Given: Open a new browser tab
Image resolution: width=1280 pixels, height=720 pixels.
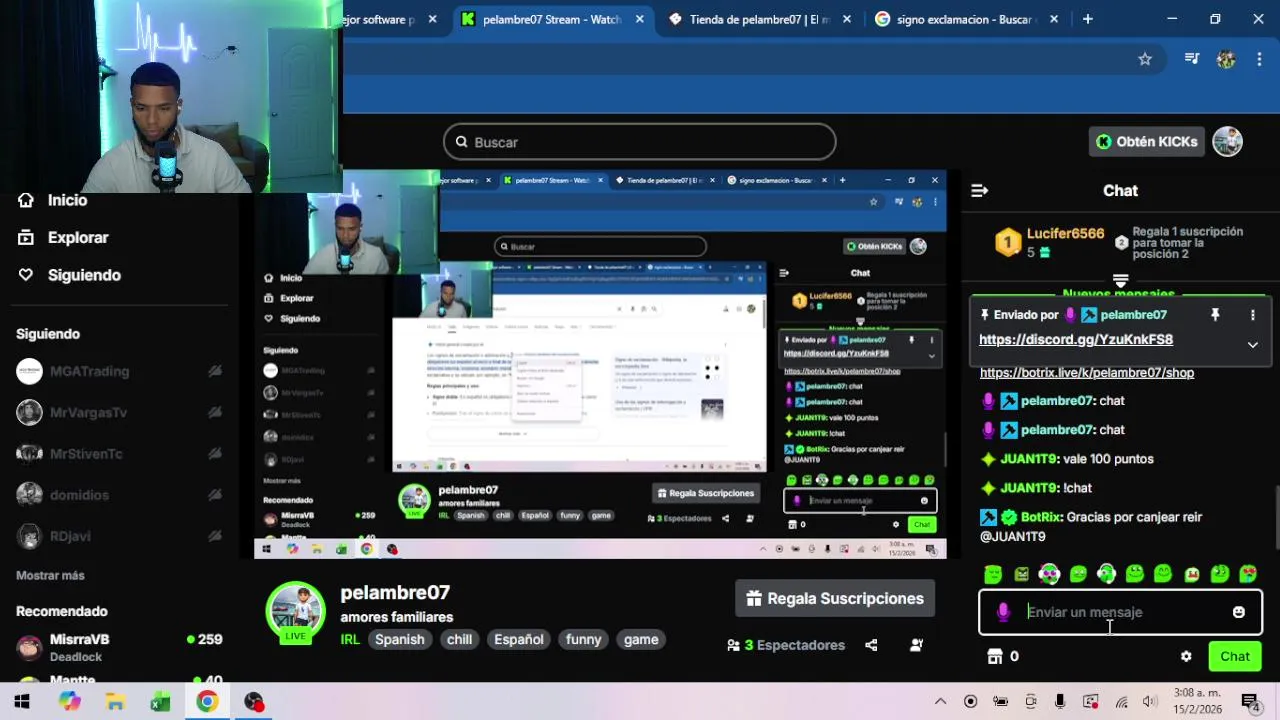Looking at the screenshot, I should (x=1088, y=19).
